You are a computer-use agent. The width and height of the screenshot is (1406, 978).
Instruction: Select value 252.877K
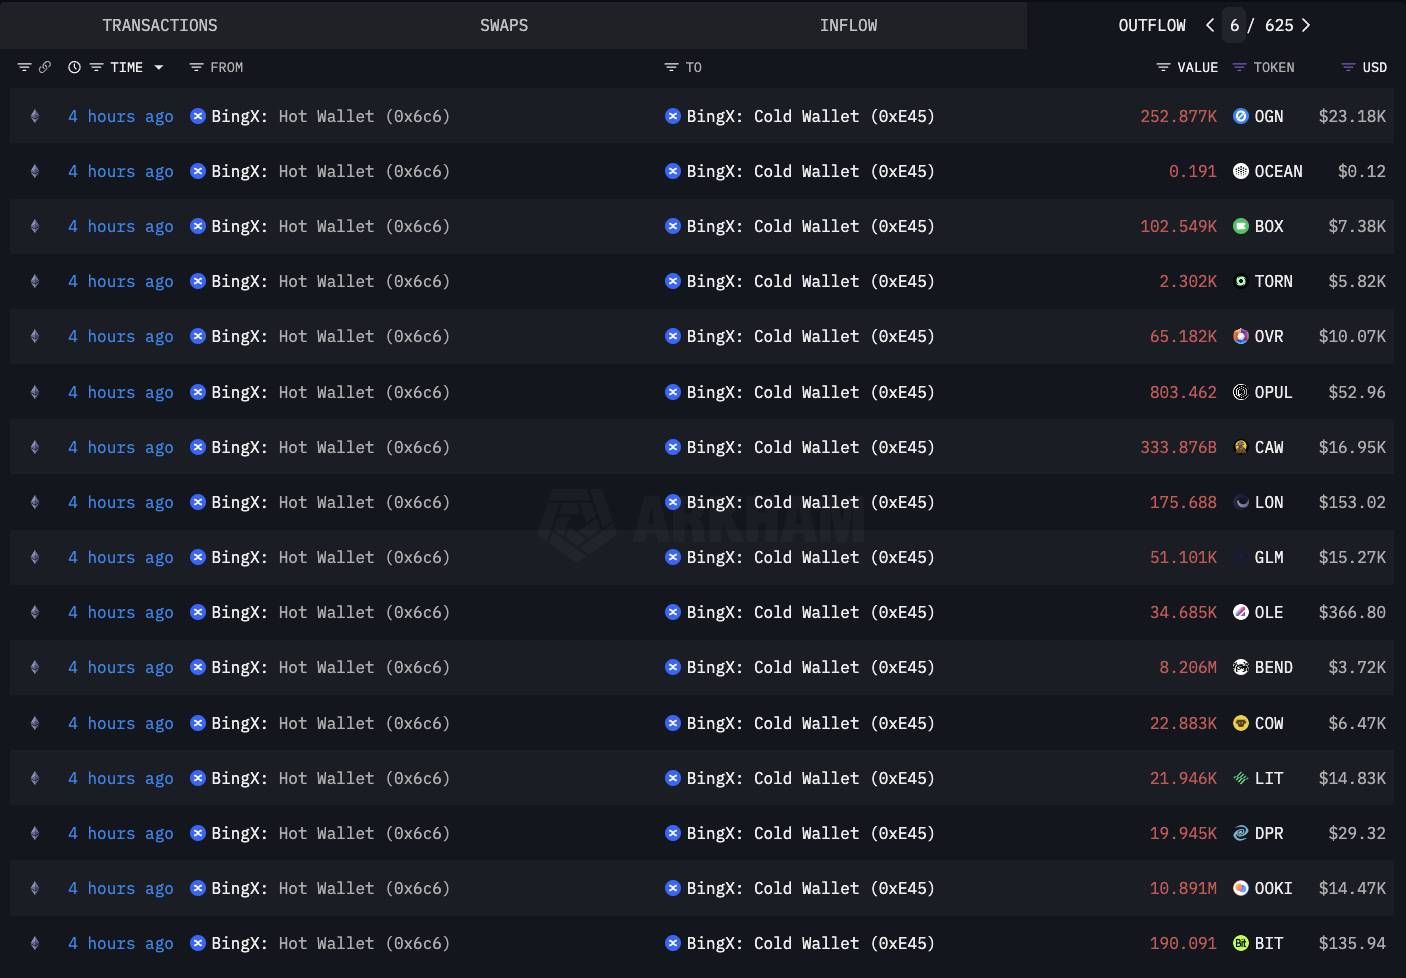(1178, 116)
